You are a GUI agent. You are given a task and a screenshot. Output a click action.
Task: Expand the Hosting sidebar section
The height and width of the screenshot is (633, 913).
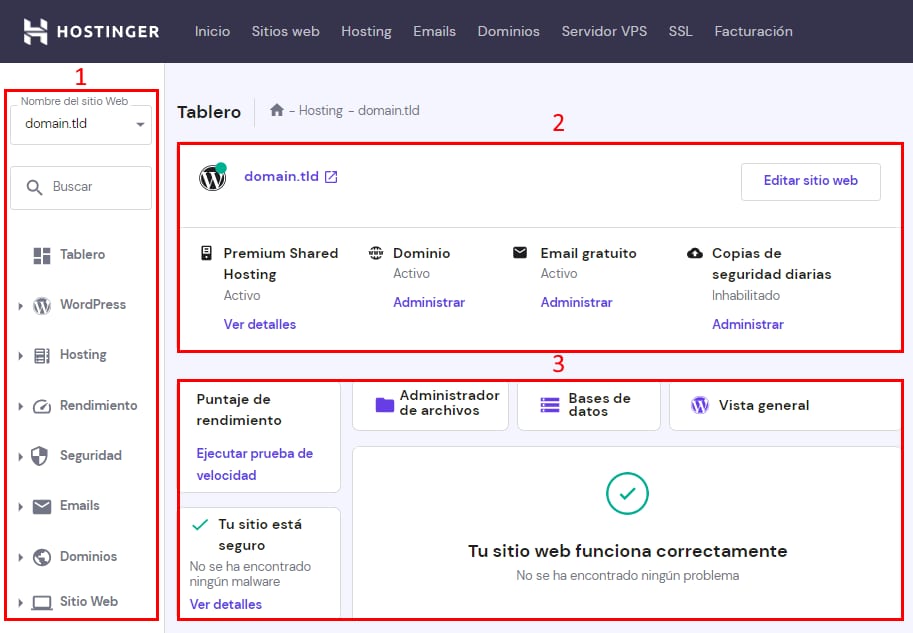pyautogui.click(x=21, y=356)
